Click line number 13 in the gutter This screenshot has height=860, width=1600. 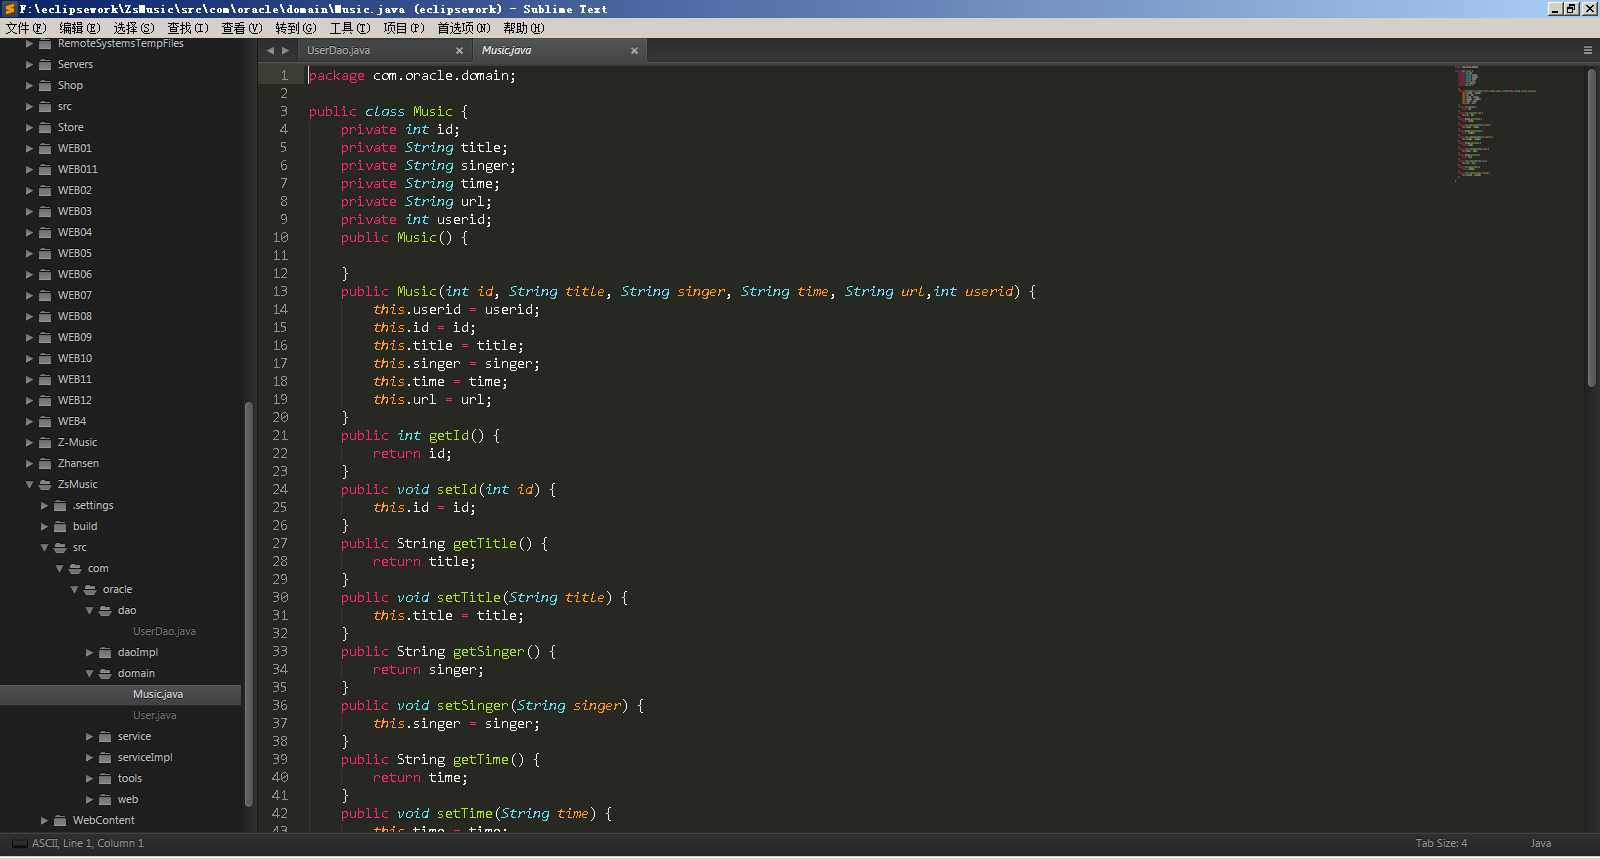[x=280, y=291]
